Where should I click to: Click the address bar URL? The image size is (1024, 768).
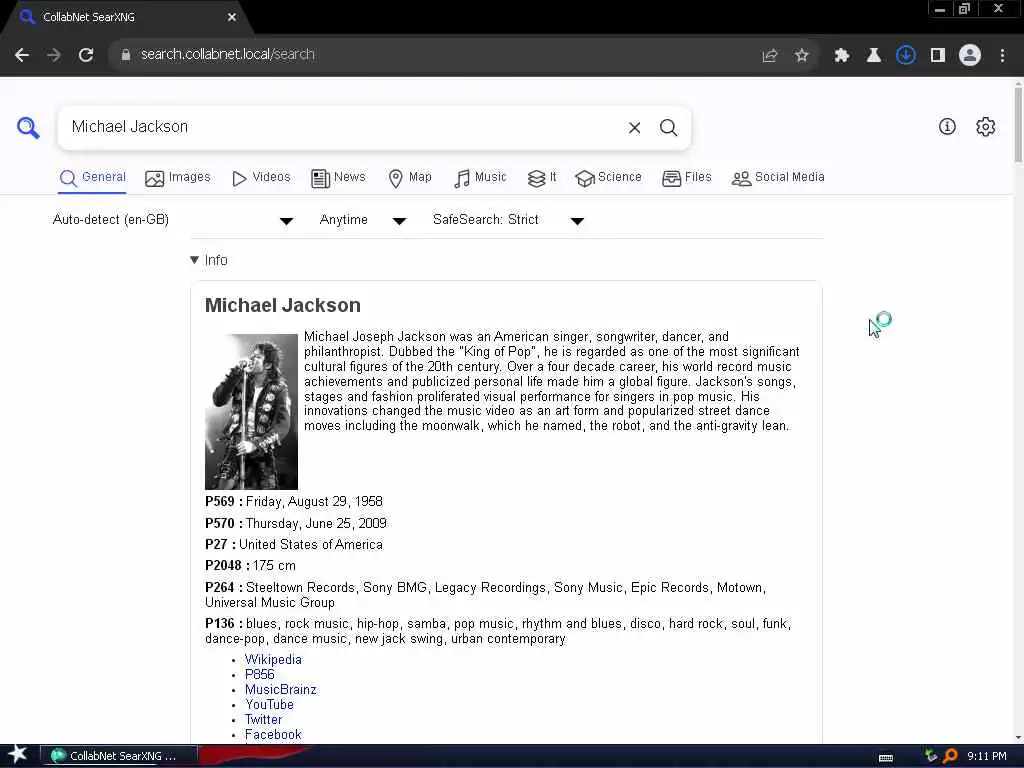(x=227, y=55)
